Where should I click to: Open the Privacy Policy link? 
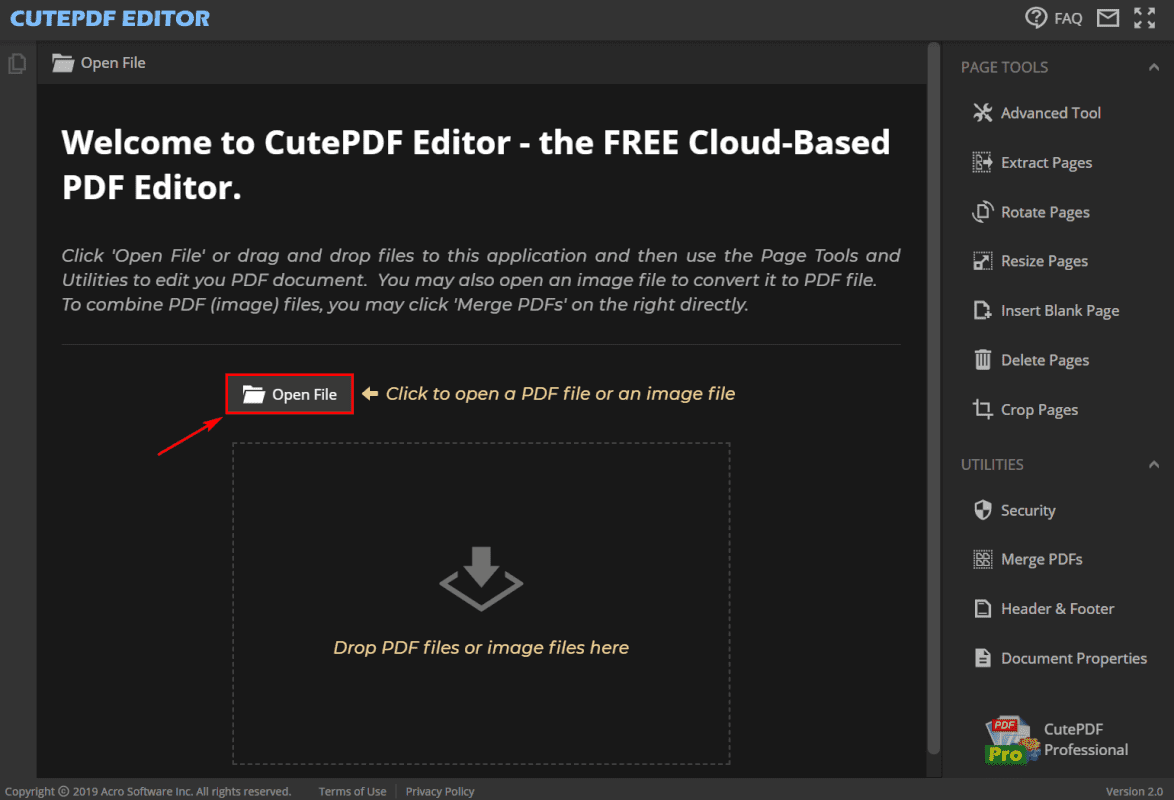440,791
